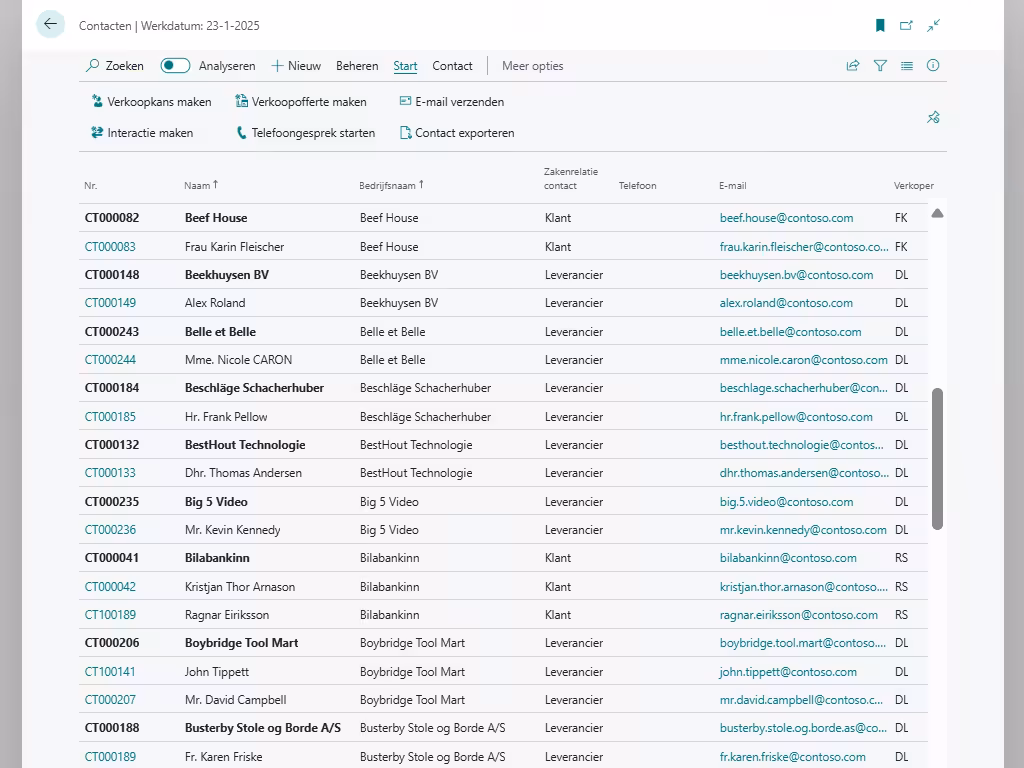Image resolution: width=1024 pixels, height=768 pixels.
Task: Open the Beheren menu
Action: (357, 66)
